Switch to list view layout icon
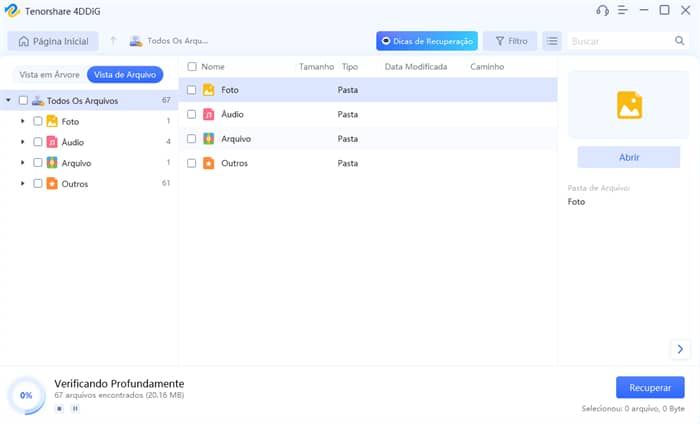700x424 pixels. pos(552,42)
